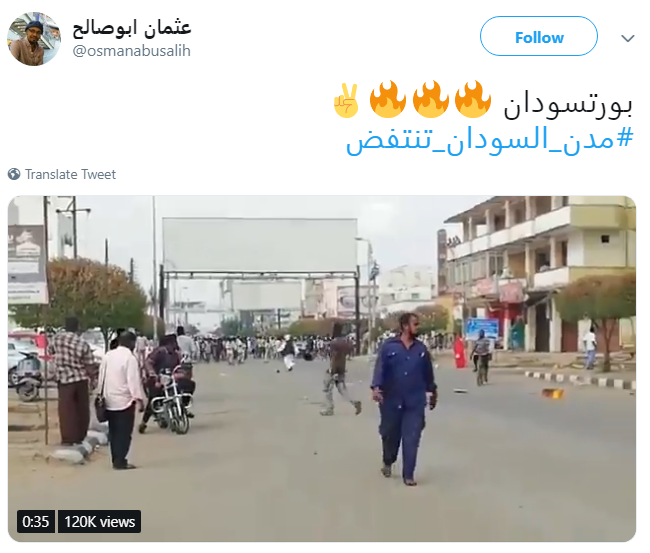Open the Arabic display name عثمان ابوصالح
The height and width of the screenshot is (553, 650).
[131, 29]
